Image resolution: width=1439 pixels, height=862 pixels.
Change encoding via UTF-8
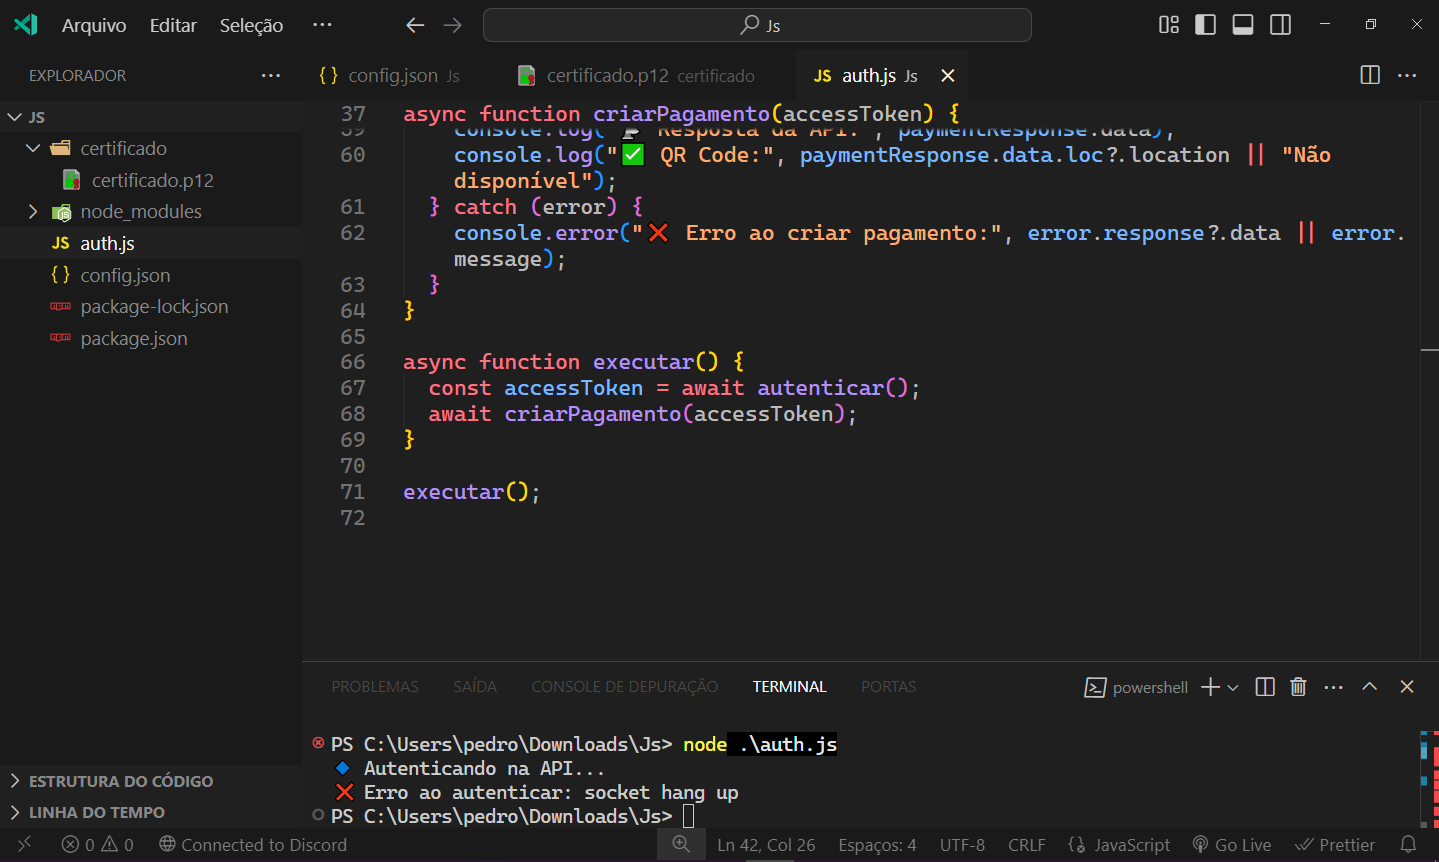(x=962, y=845)
